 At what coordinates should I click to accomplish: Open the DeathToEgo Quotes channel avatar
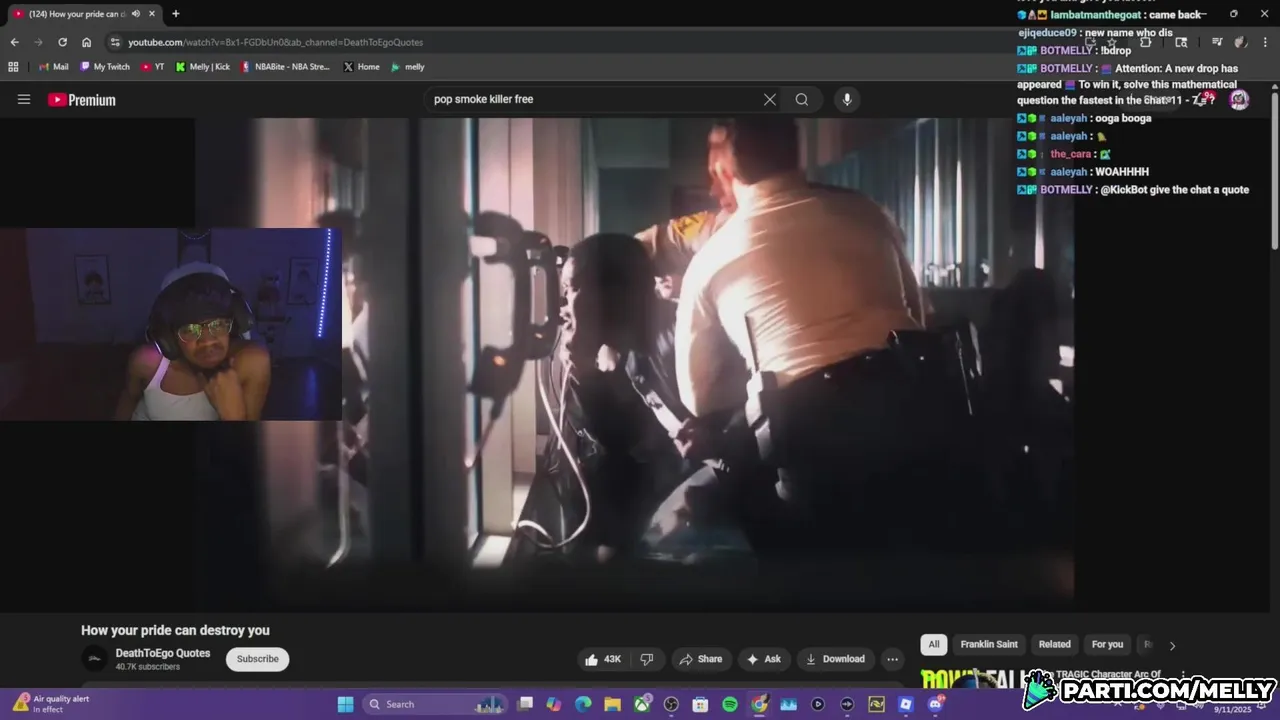(x=94, y=658)
